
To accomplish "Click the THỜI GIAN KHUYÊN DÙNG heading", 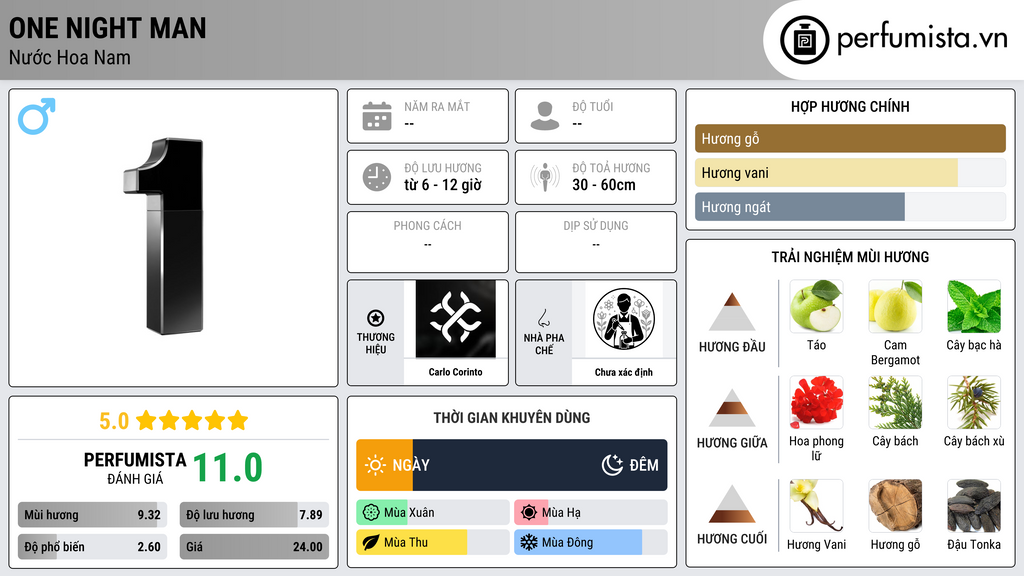I will [512, 418].
